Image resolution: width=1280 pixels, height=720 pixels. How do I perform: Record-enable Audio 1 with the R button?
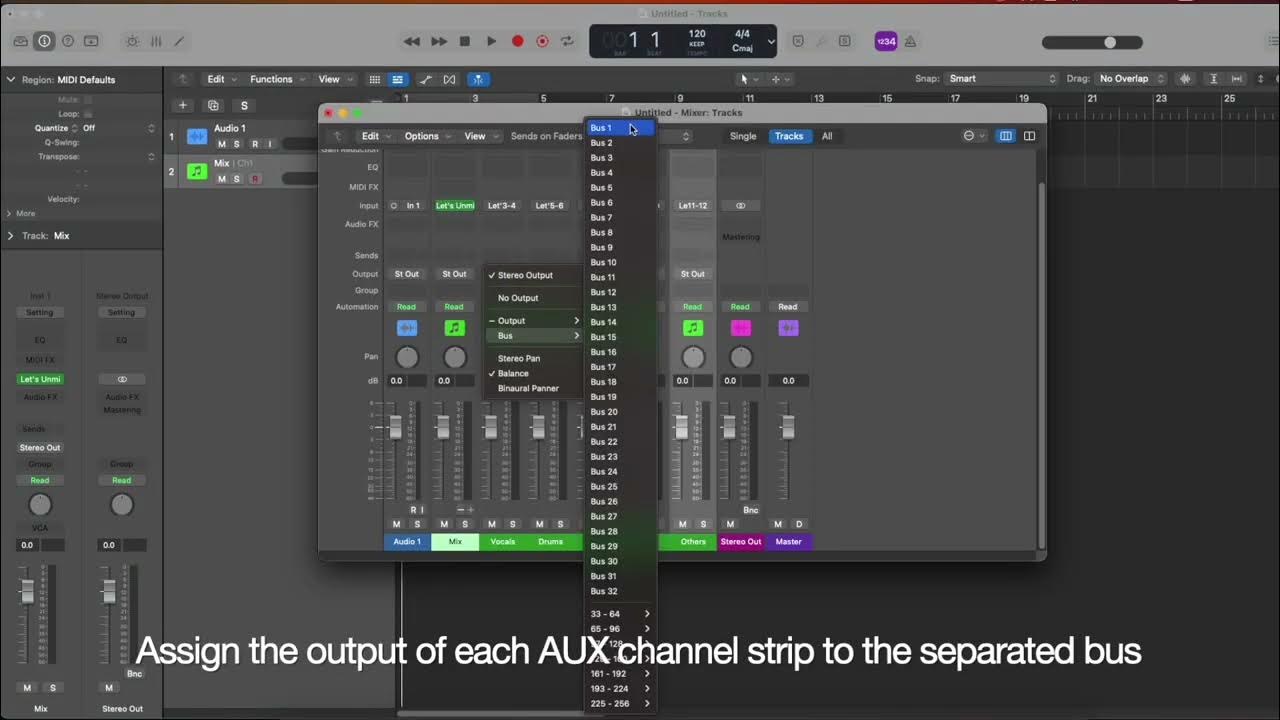coord(254,145)
